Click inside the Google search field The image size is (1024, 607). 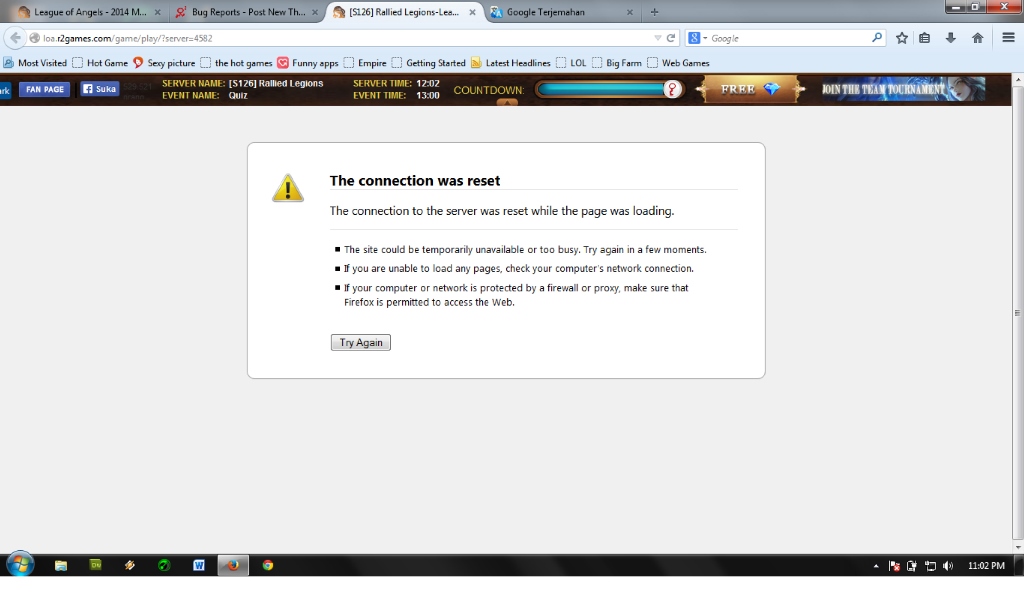(x=788, y=38)
